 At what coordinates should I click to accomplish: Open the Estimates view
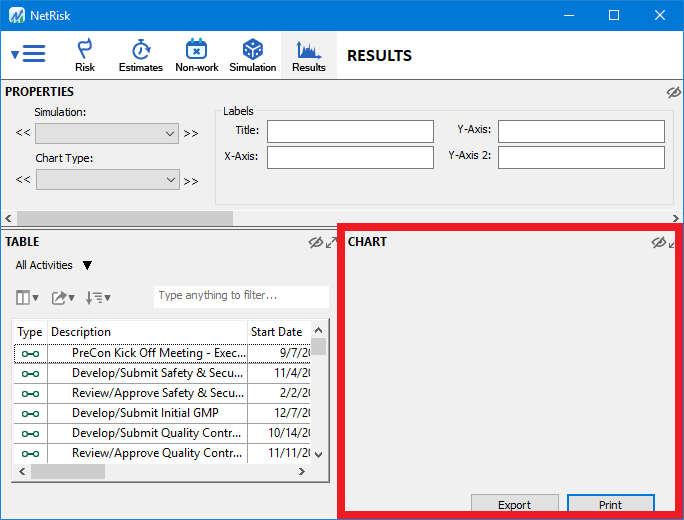click(x=140, y=55)
